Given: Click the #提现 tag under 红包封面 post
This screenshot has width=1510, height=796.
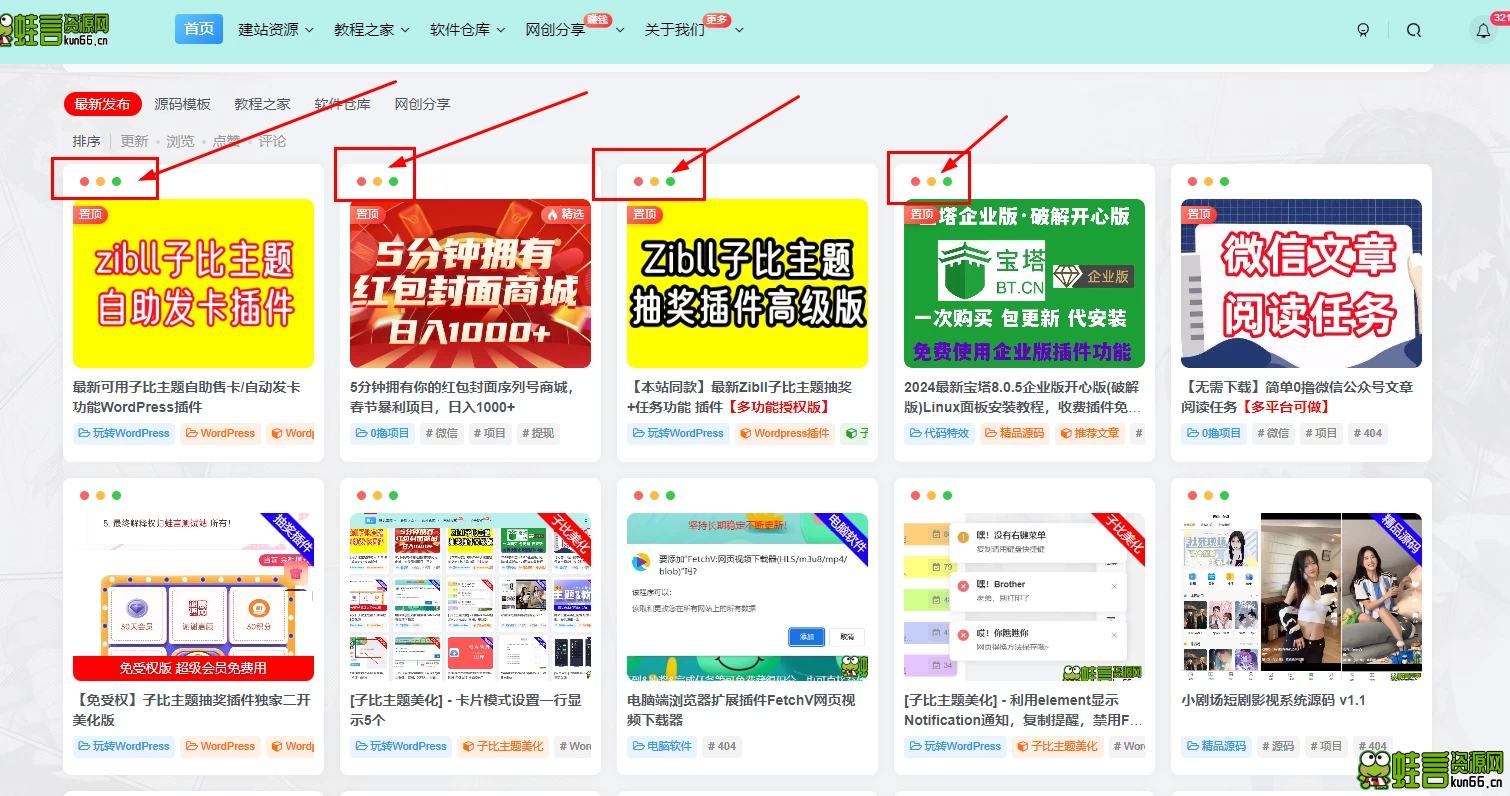Looking at the screenshot, I should [539, 433].
